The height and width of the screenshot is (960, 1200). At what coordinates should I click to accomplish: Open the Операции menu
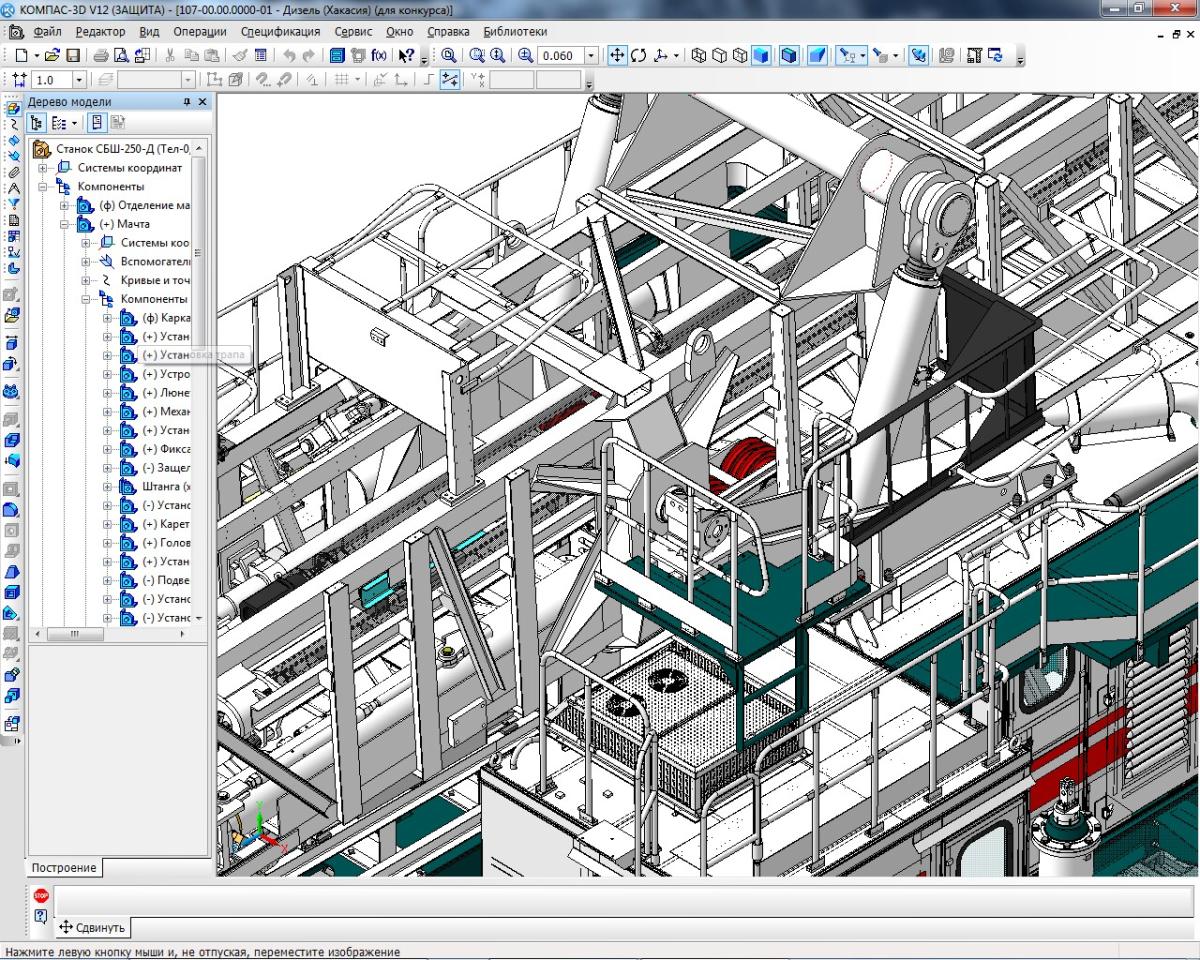tap(200, 31)
